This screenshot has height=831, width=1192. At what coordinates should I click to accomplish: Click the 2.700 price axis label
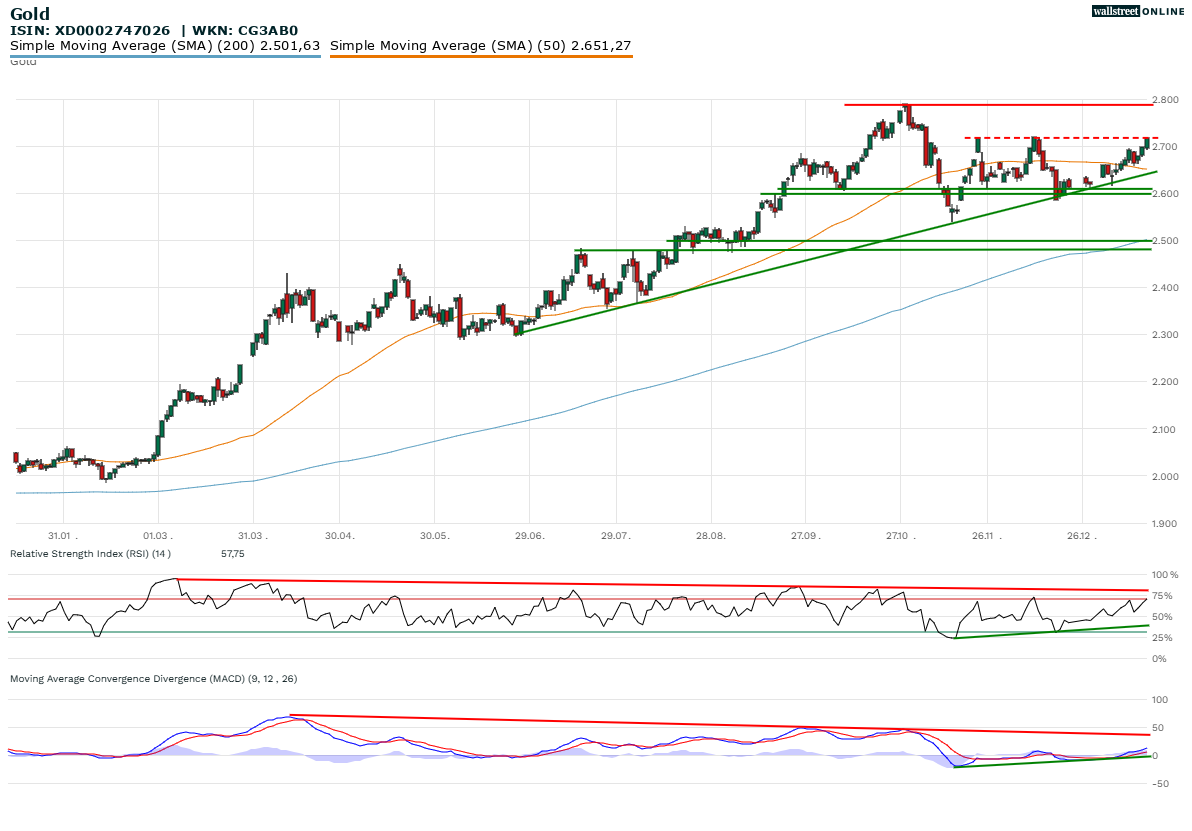click(1165, 147)
